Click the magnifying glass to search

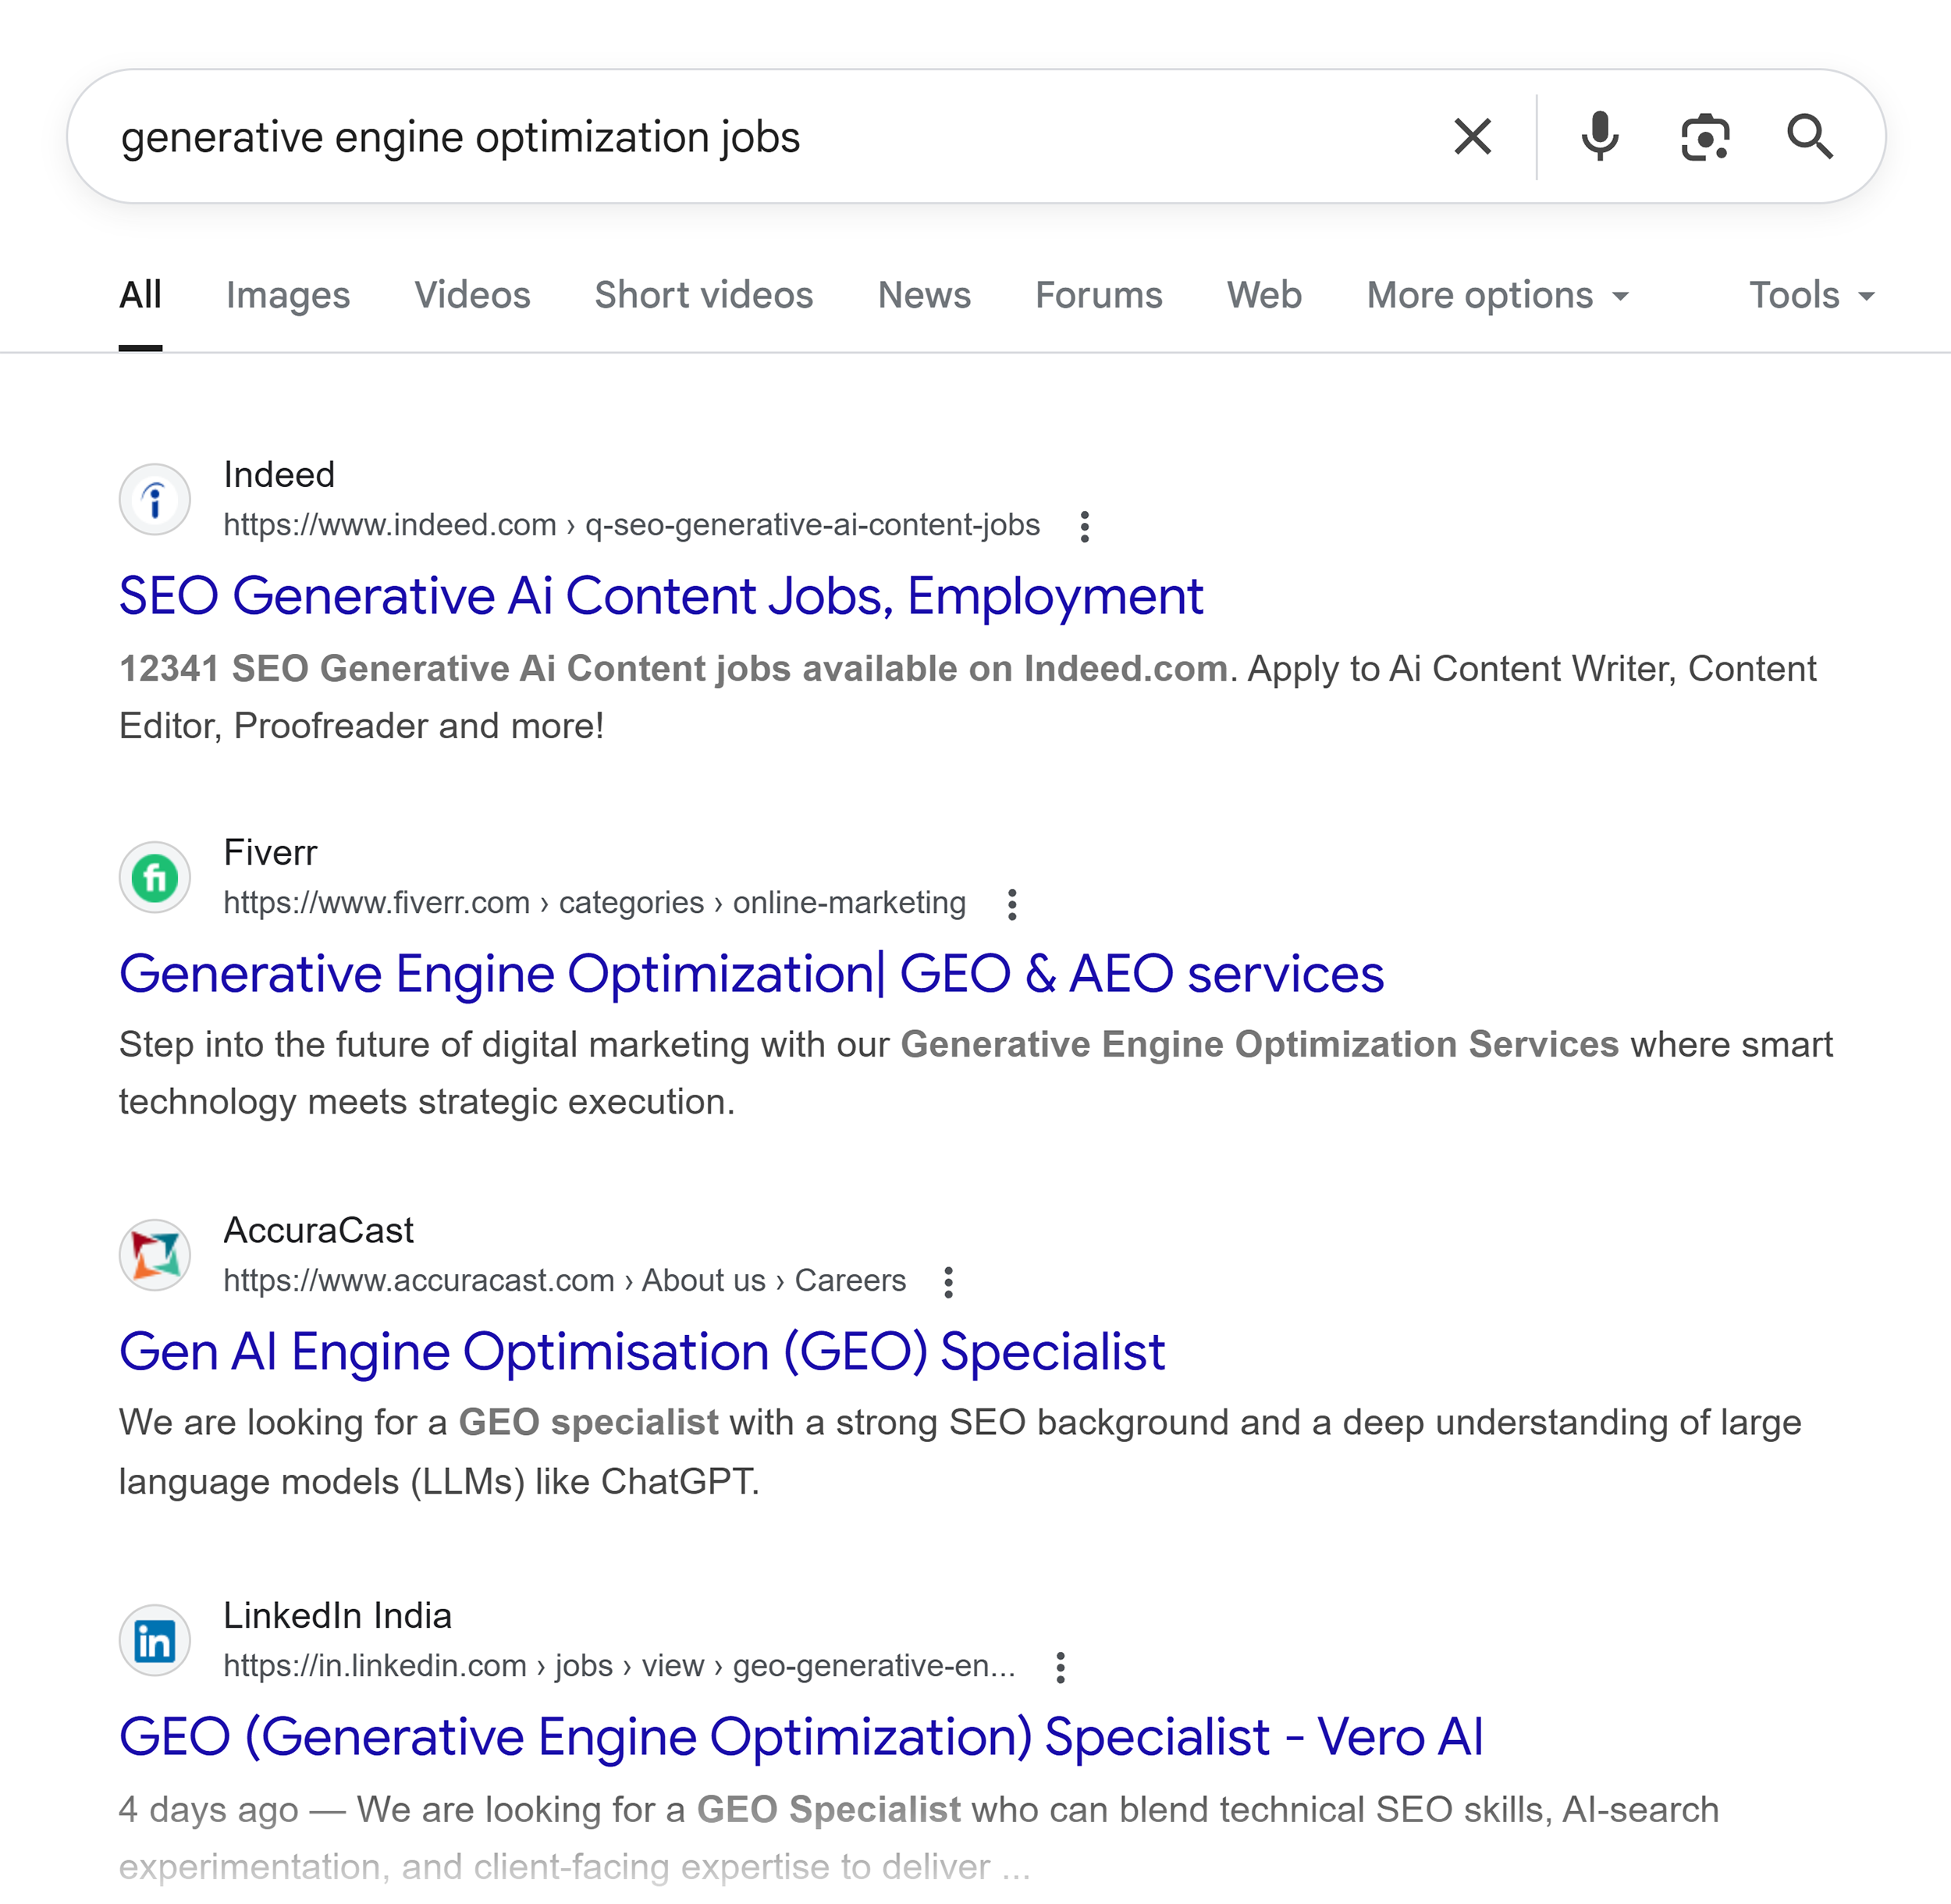[x=1810, y=136]
